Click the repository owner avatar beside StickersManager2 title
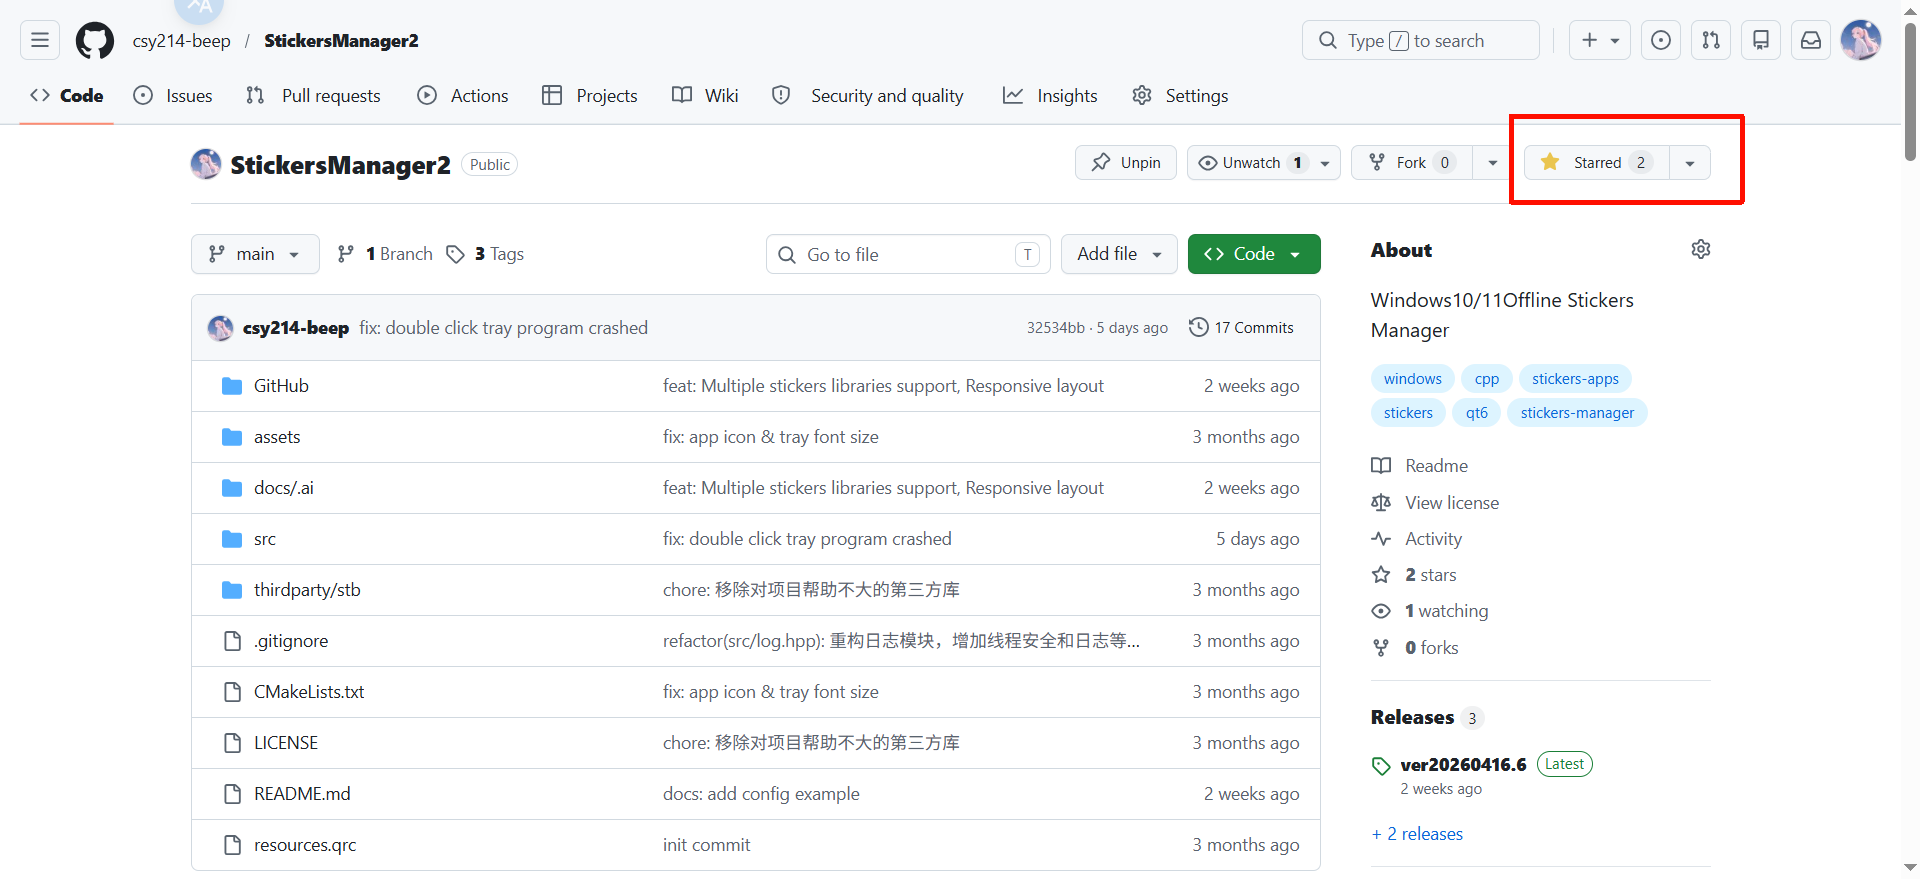The image size is (1920, 879). (206, 164)
